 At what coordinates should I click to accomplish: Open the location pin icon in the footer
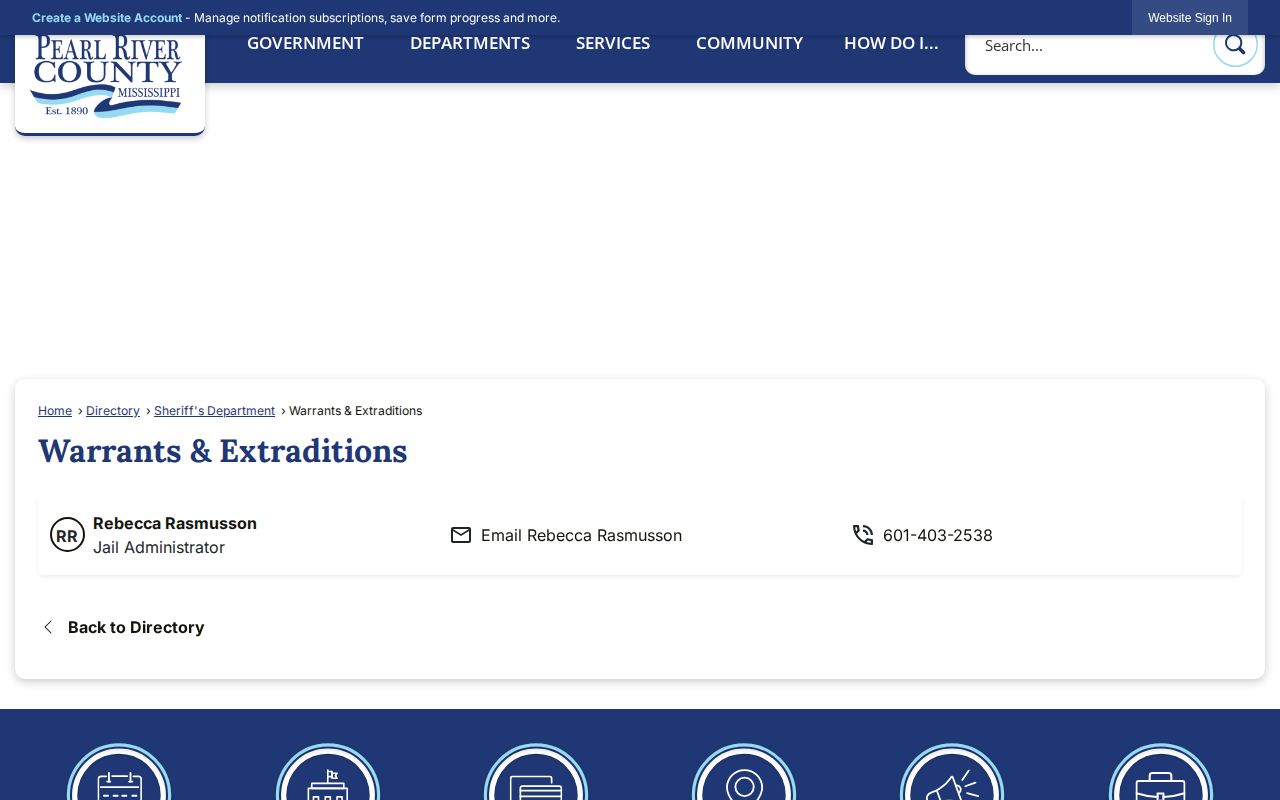click(x=744, y=772)
